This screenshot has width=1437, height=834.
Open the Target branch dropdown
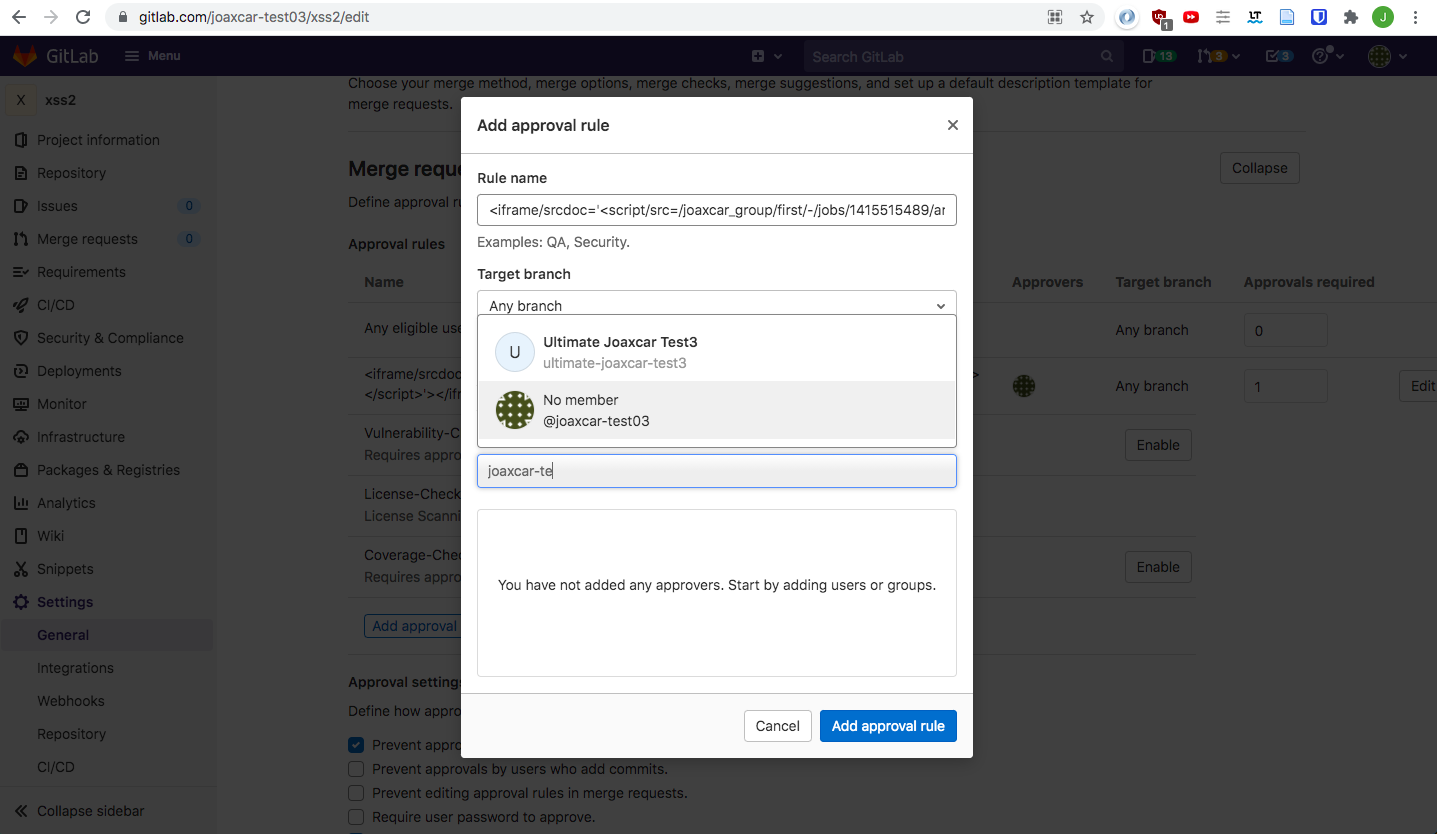(x=717, y=305)
